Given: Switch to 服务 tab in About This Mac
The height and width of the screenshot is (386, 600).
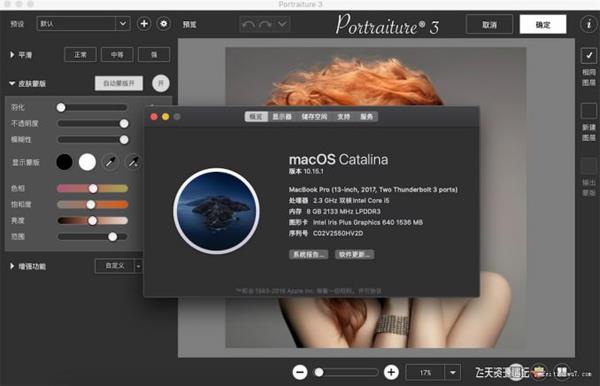Looking at the screenshot, I should tap(367, 117).
